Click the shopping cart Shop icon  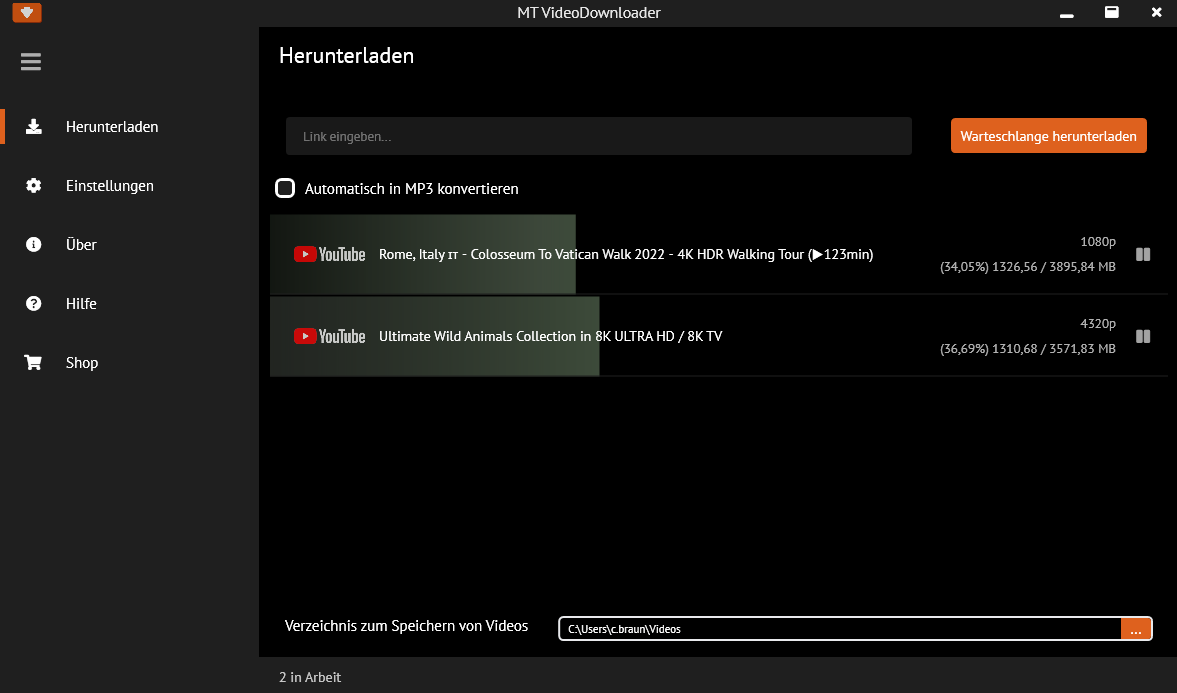[x=34, y=363]
